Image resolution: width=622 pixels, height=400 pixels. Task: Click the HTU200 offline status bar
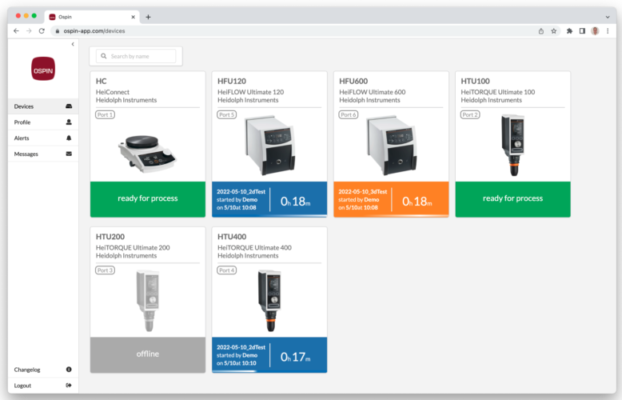click(x=148, y=355)
